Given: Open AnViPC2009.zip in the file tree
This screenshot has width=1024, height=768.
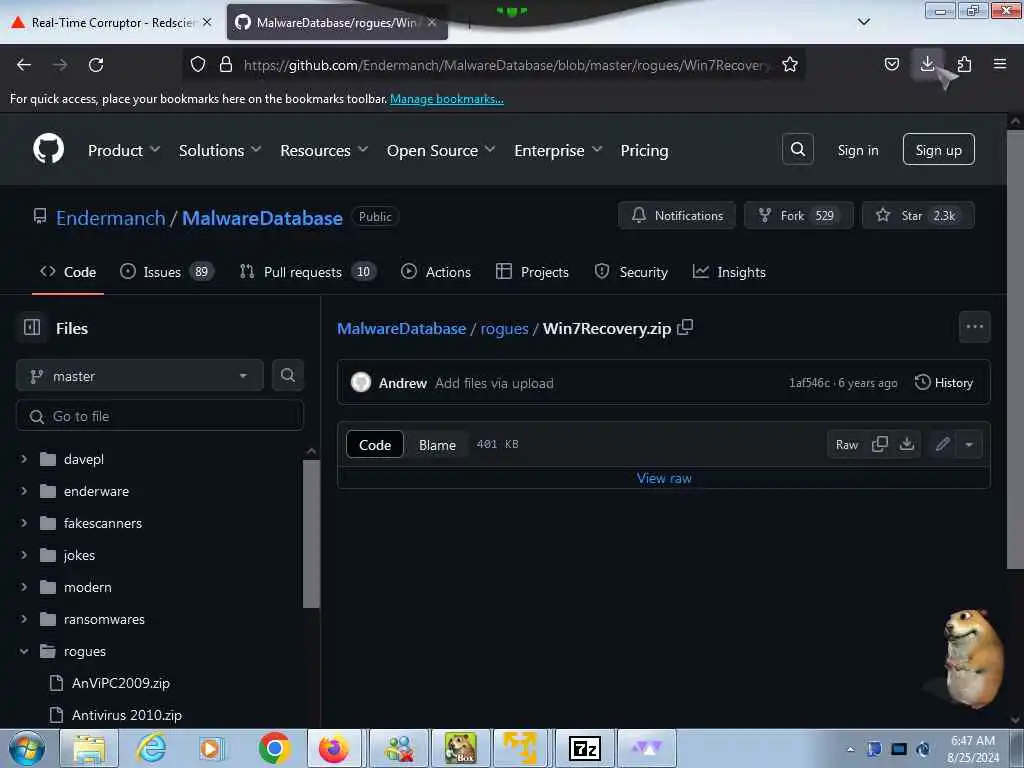Looking at the screenshot, I should 120,682.
